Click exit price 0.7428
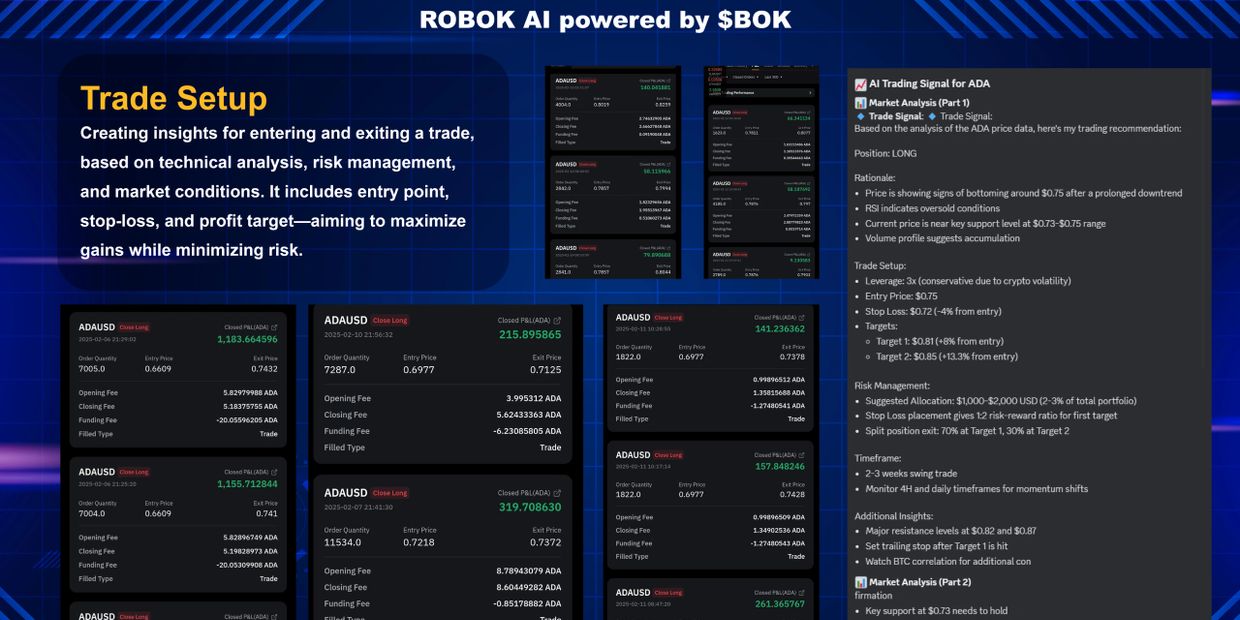The height and width of the screenshot is (620, 1240). pos(793,494)
